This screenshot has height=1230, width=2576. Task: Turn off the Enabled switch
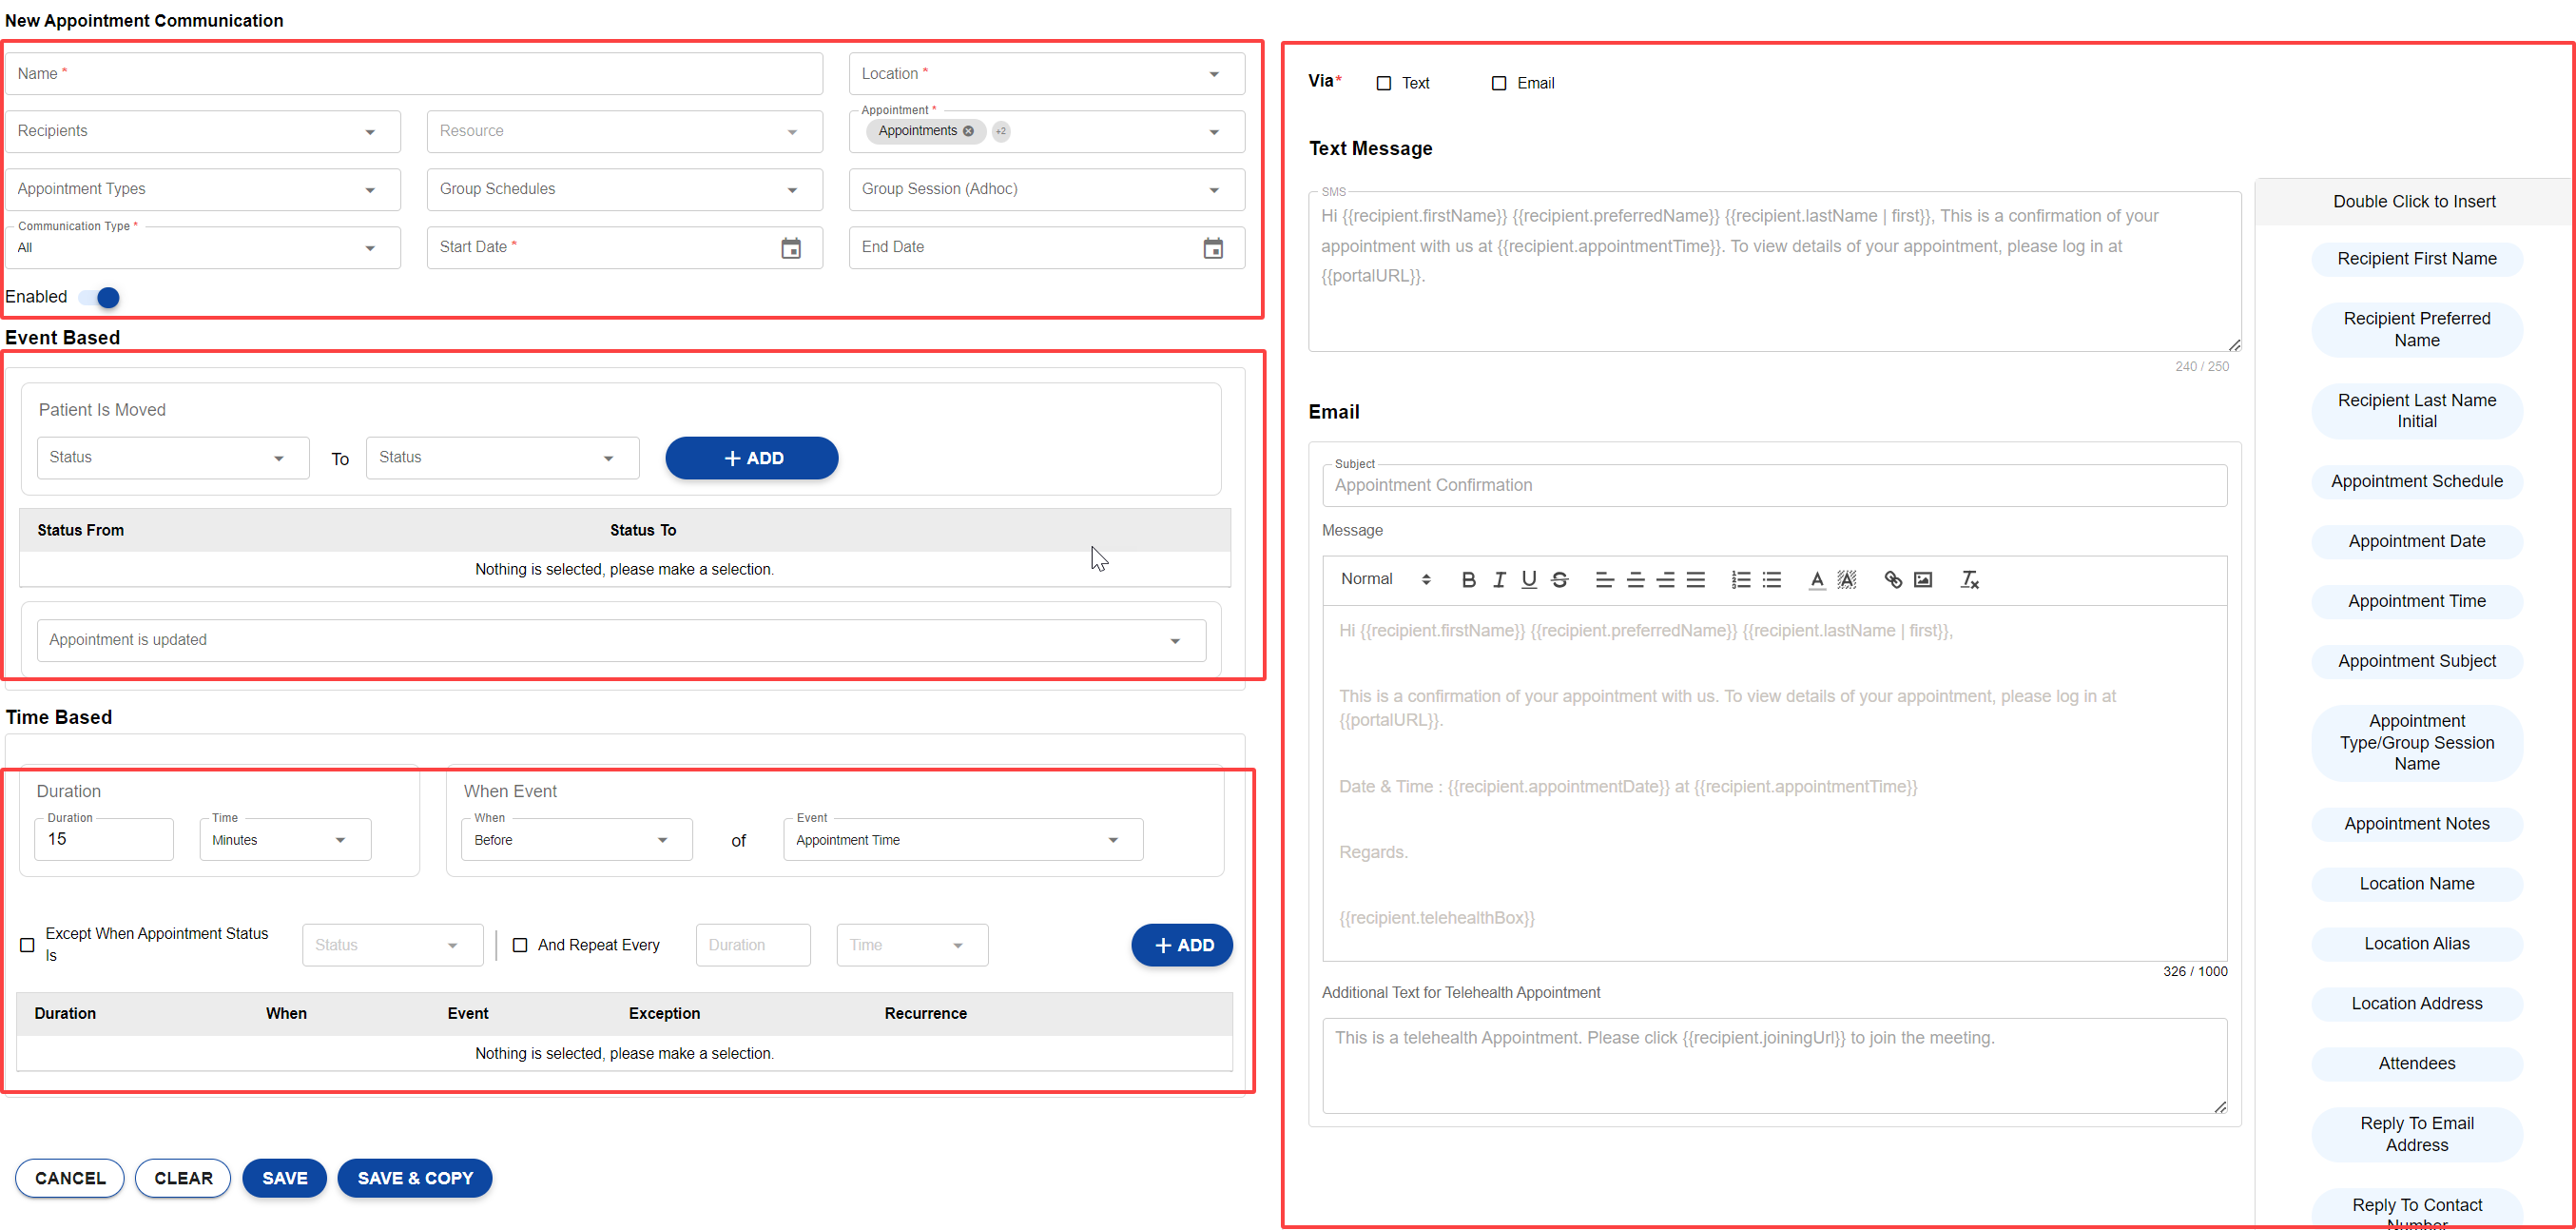click(x=100, y=297)
